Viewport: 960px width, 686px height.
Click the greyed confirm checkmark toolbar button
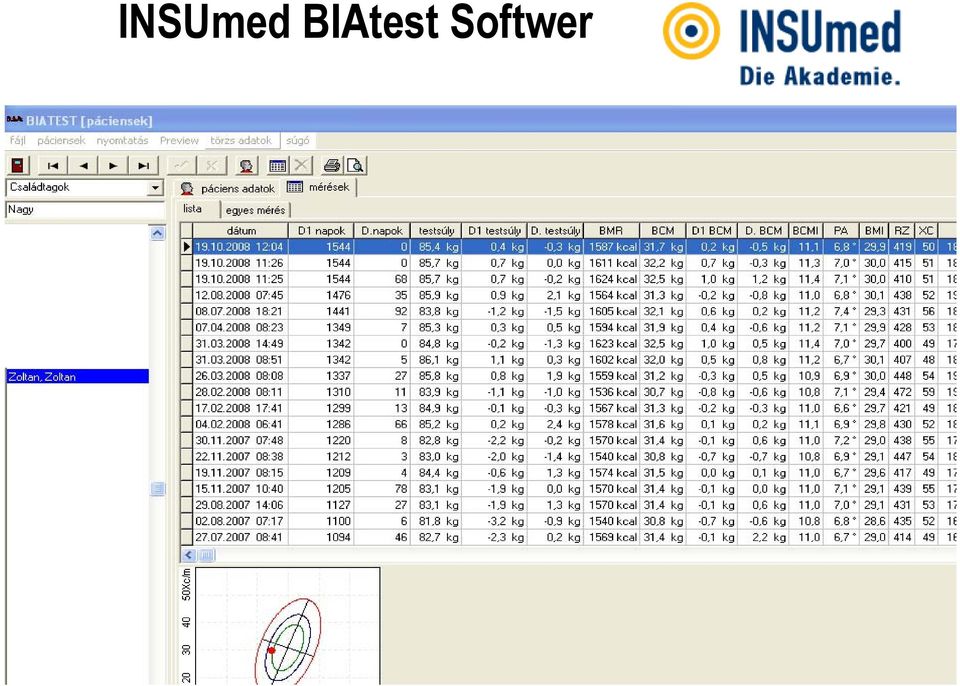(181, 165)
